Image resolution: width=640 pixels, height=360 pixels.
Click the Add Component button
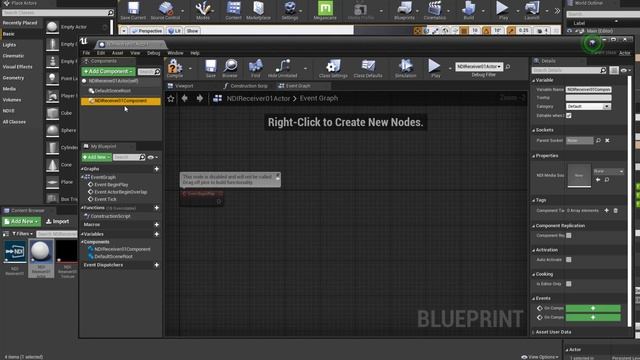(108, 71)
